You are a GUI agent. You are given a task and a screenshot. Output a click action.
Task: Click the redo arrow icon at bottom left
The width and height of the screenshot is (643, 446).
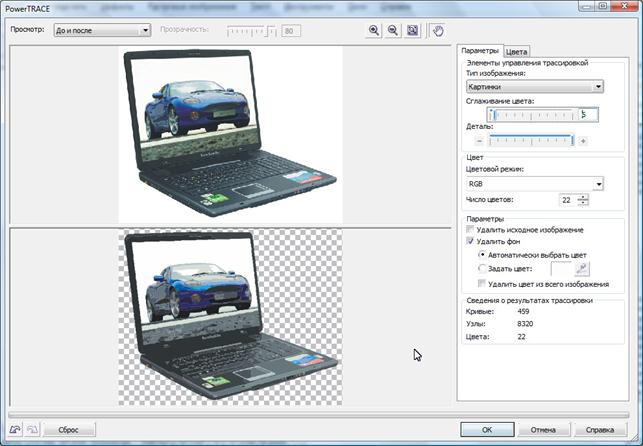[x=32, y=429]
